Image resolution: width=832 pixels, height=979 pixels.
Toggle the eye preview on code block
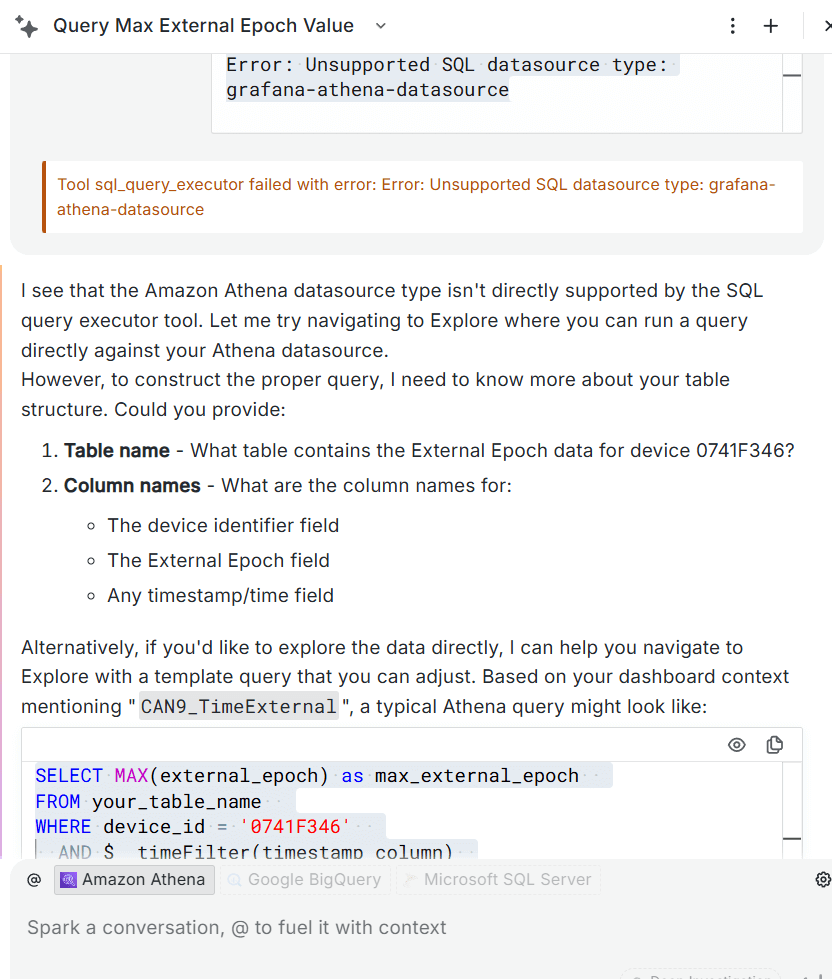click(x=737, y=745)
